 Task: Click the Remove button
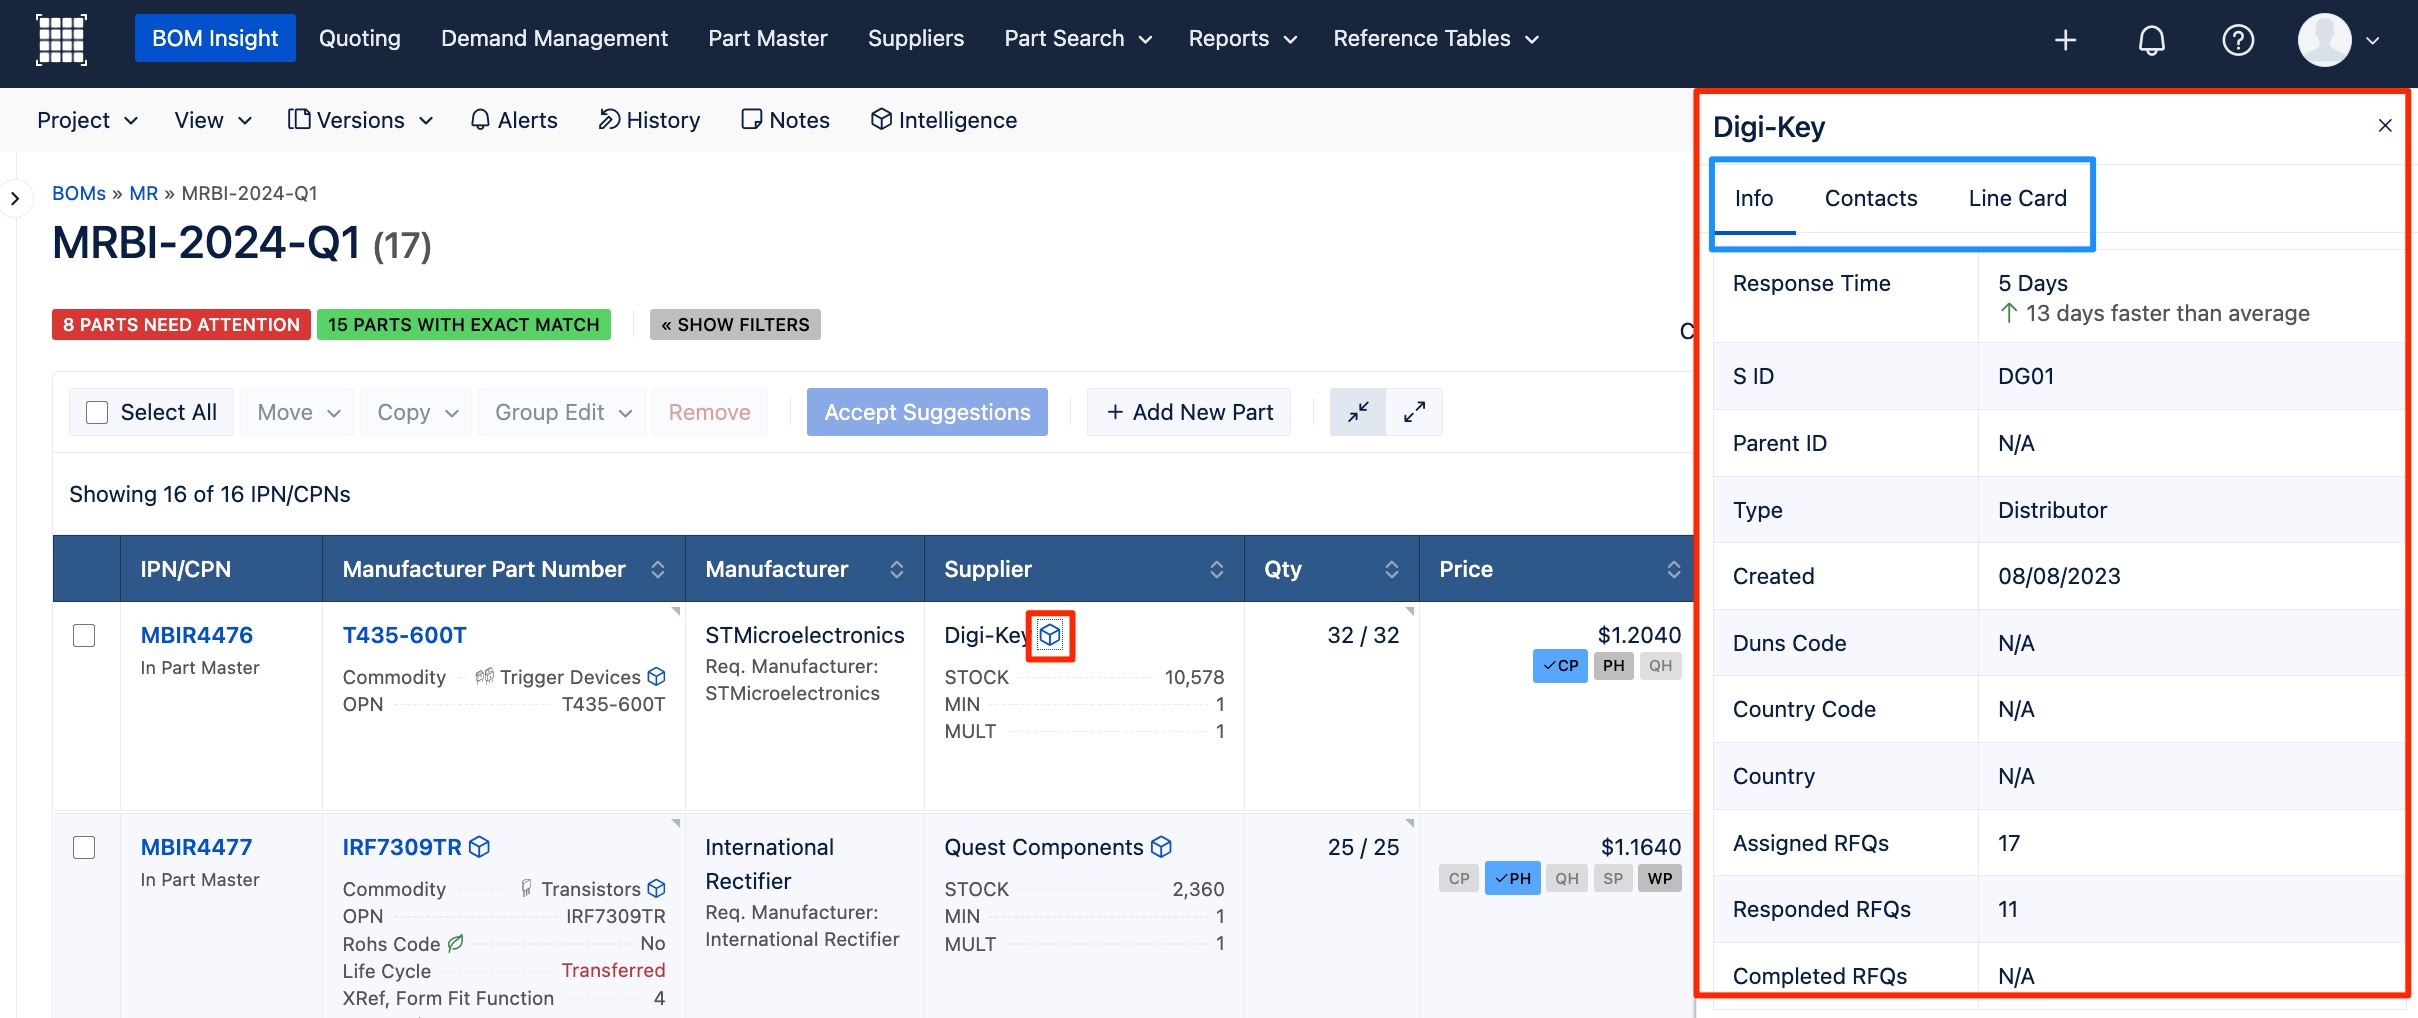tap(709, 412)
